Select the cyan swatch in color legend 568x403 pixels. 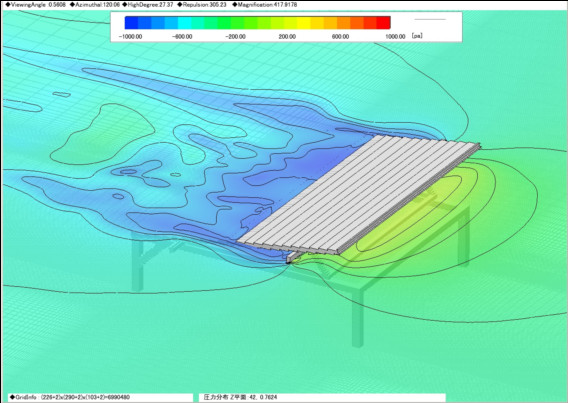pyautogui.click(x=184, y=22)
